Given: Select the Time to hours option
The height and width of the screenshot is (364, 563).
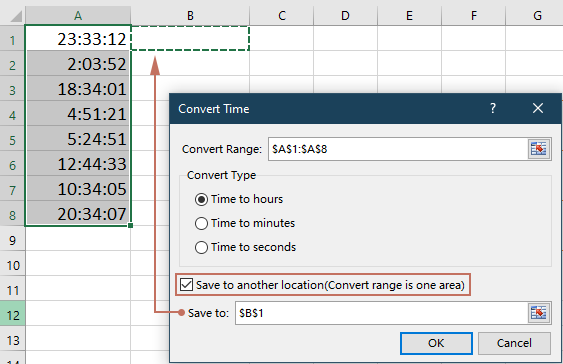Looking at the screenshot, I should point(239,199).
